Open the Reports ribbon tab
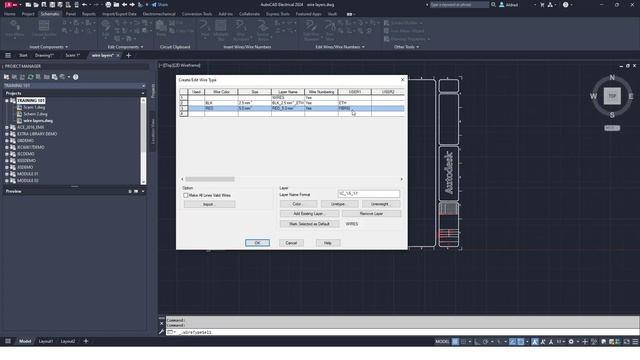The width and height of the screenshot is (640, 360). pos(89,14)
